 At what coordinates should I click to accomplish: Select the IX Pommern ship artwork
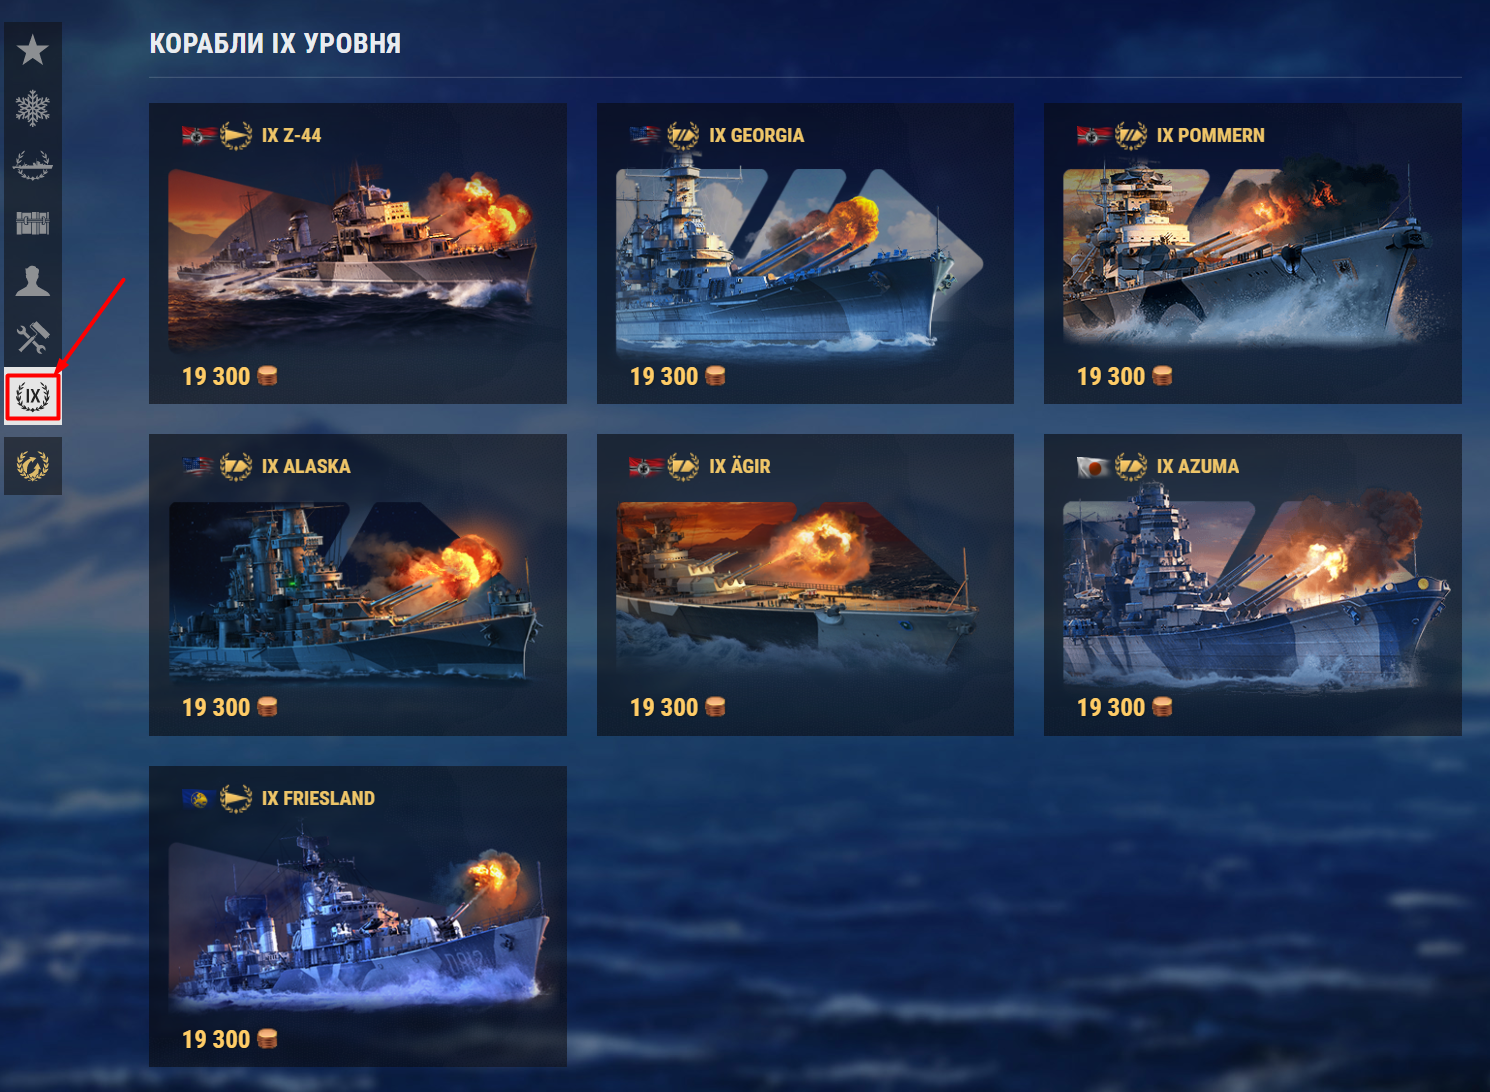coord(1248,255)
